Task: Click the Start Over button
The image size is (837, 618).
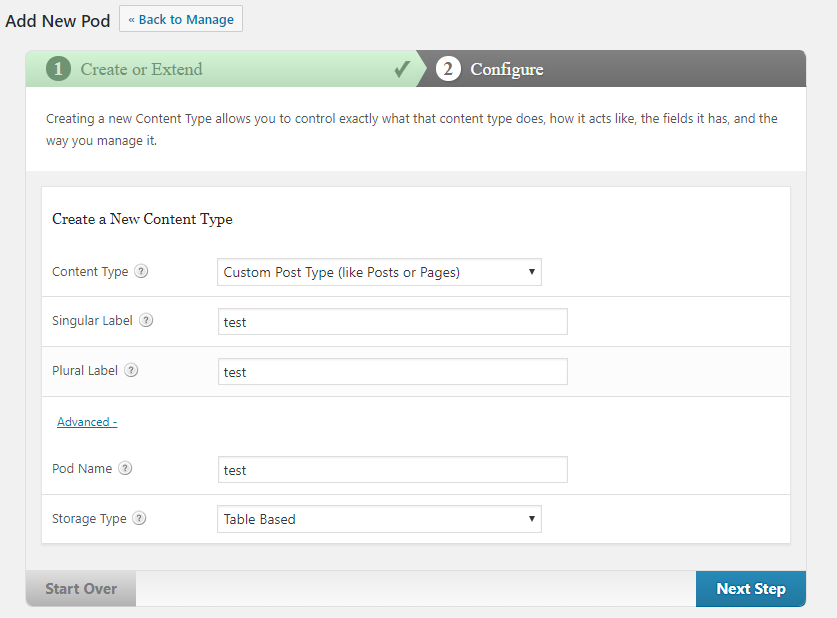Action: (x=81, y=589)
